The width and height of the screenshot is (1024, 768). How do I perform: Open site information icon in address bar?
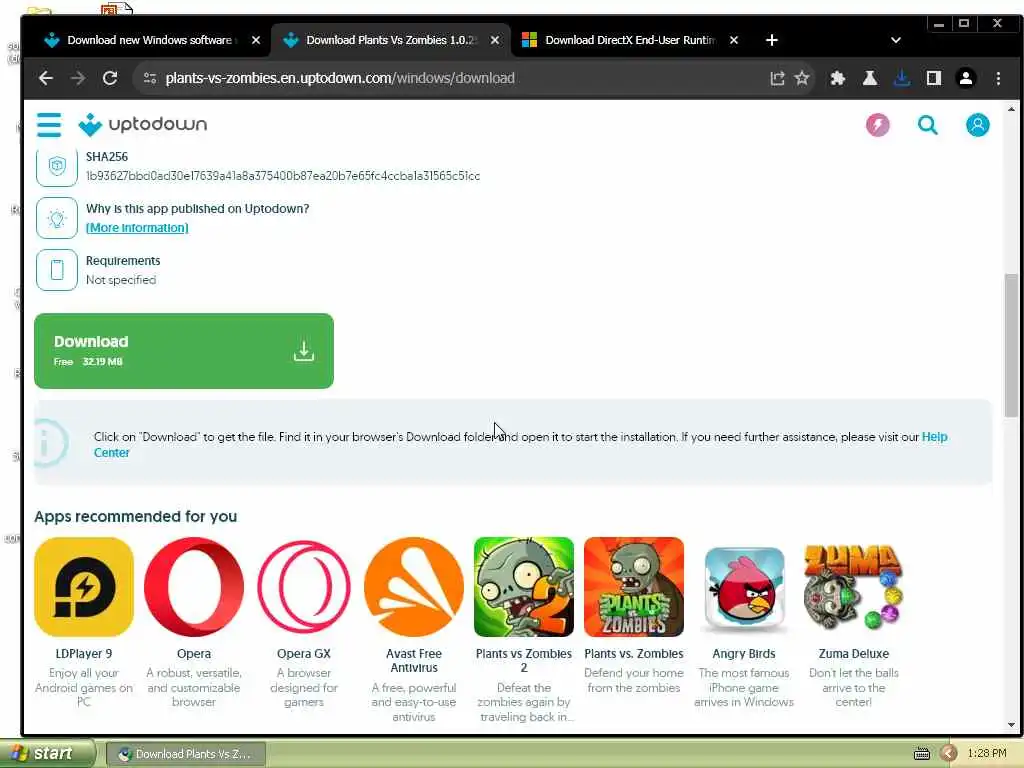pyautogui.click(x=150, y=78)
